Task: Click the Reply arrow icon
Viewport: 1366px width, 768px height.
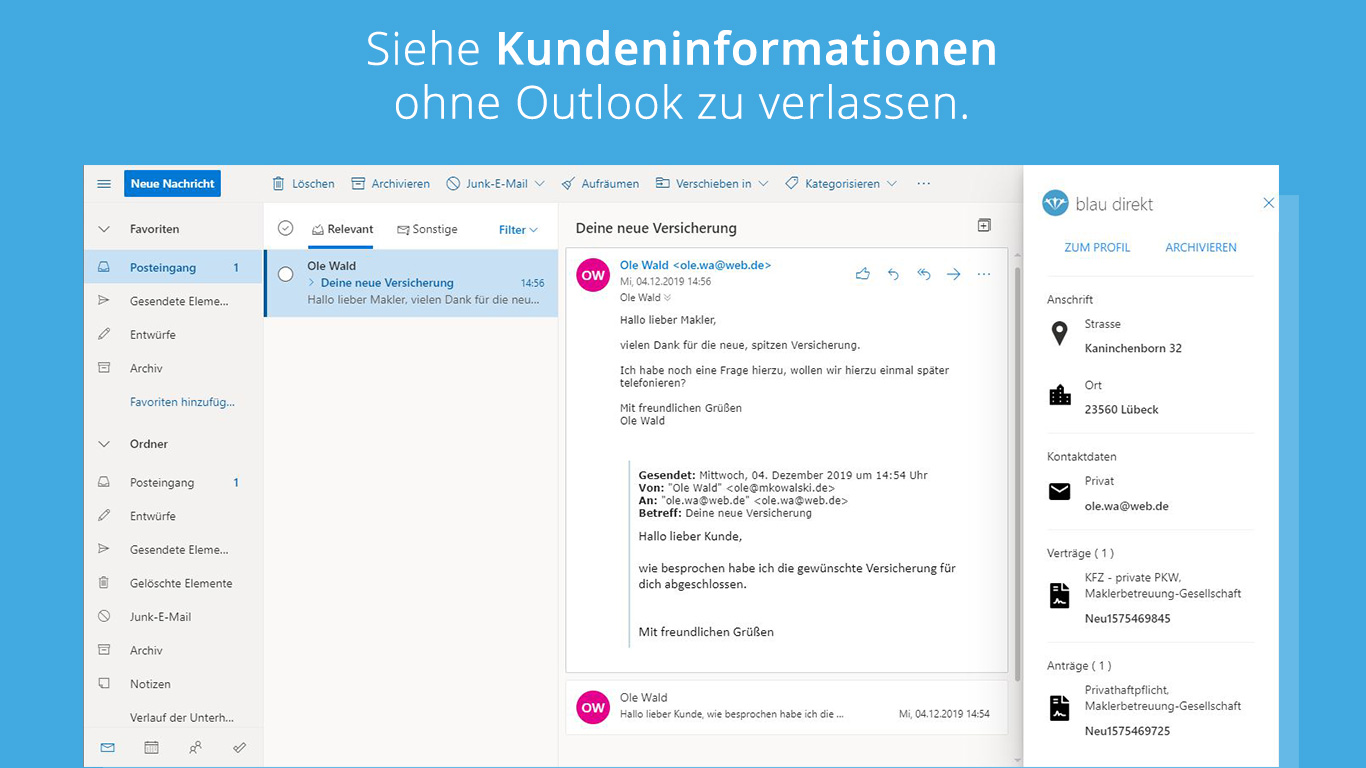Action: click(893, 274)
